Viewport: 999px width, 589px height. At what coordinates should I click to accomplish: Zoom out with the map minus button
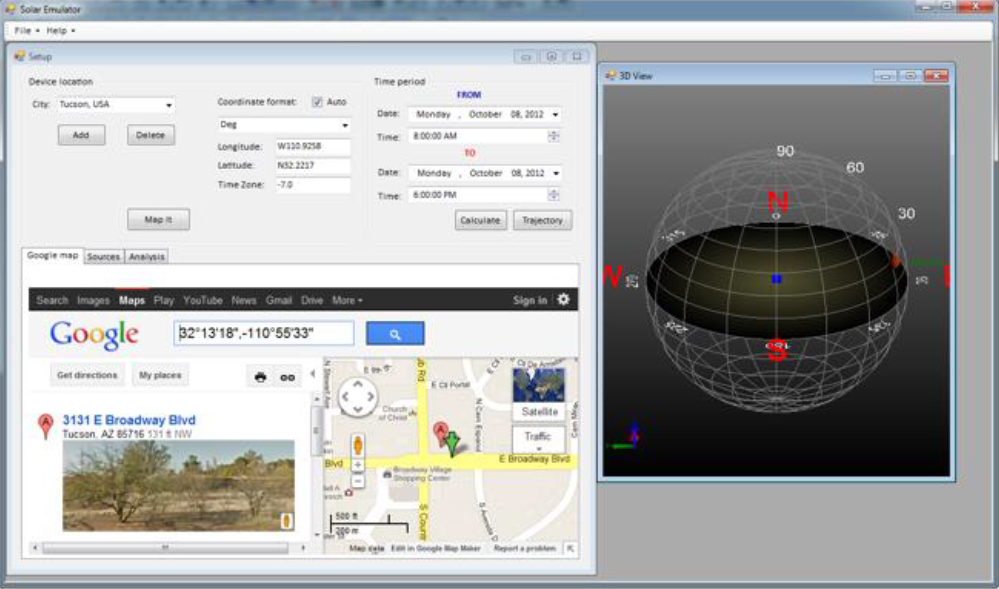[x=358, y=481]
